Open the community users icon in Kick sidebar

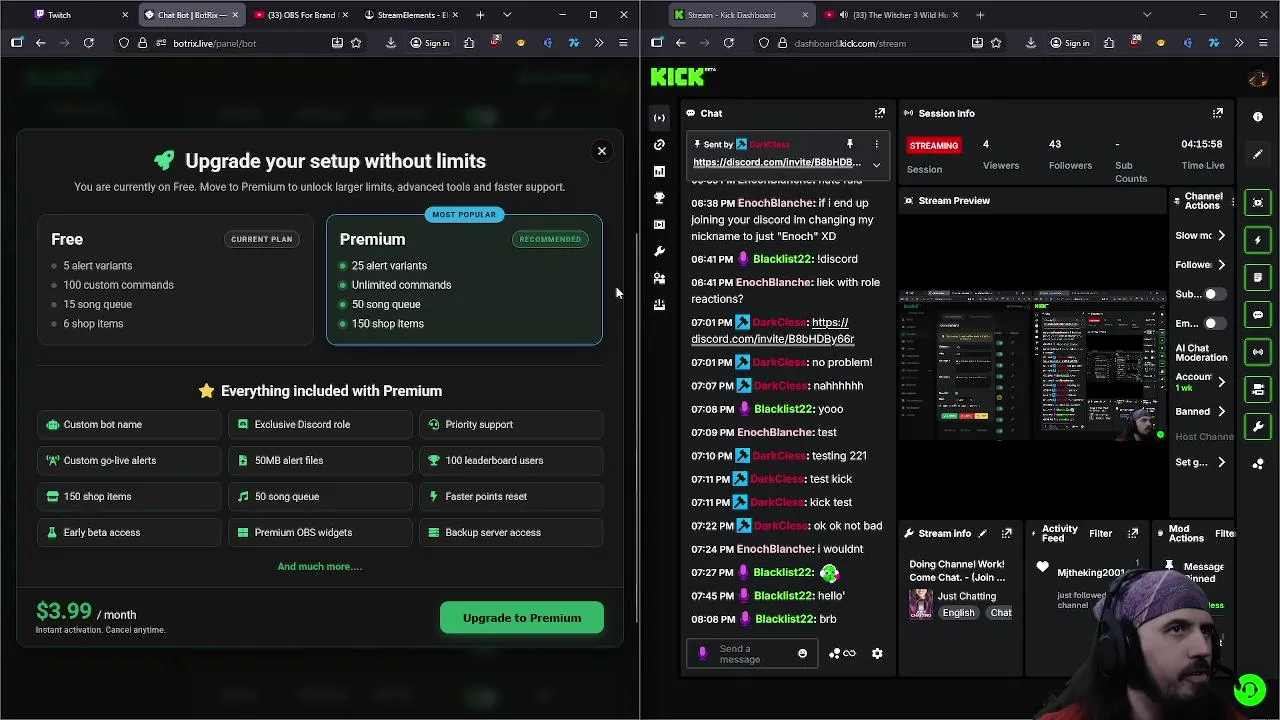[659, 279]
